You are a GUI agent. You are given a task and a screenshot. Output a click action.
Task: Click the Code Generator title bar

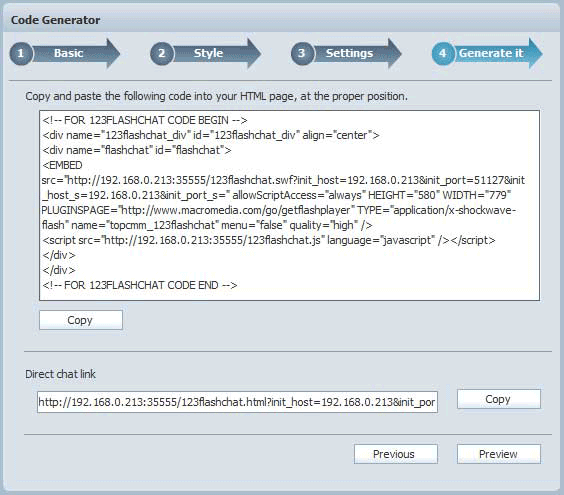282,20
